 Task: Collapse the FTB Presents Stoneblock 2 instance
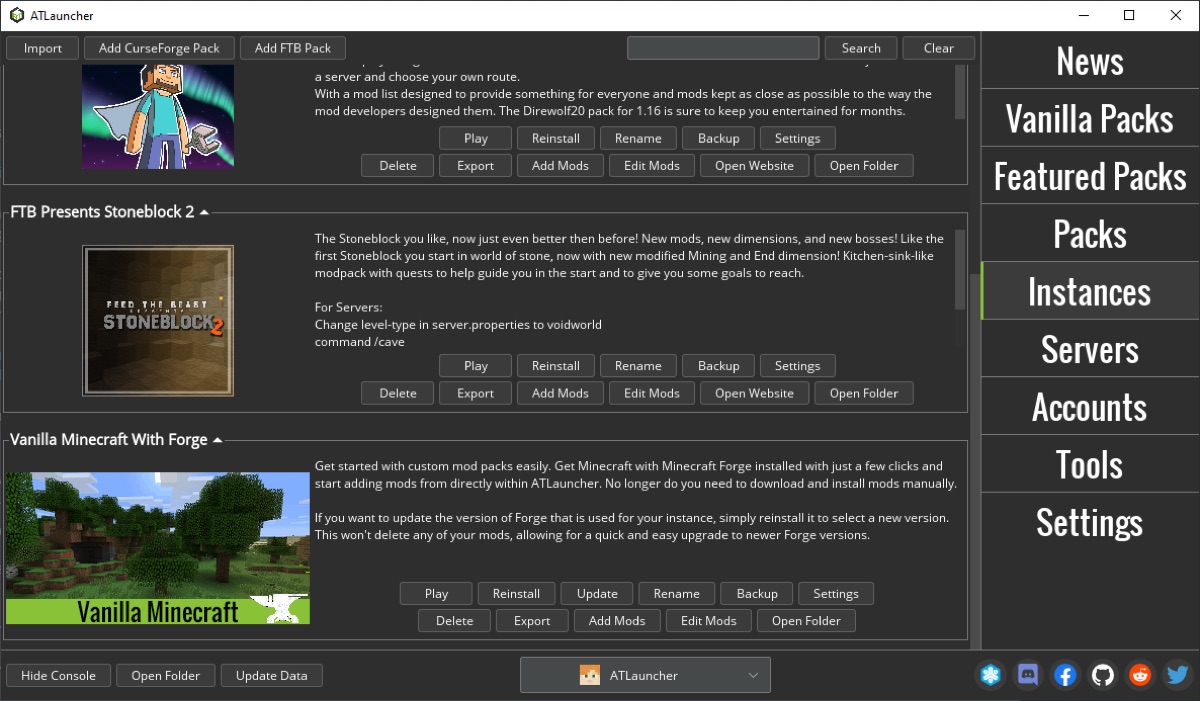click(204, 212)
